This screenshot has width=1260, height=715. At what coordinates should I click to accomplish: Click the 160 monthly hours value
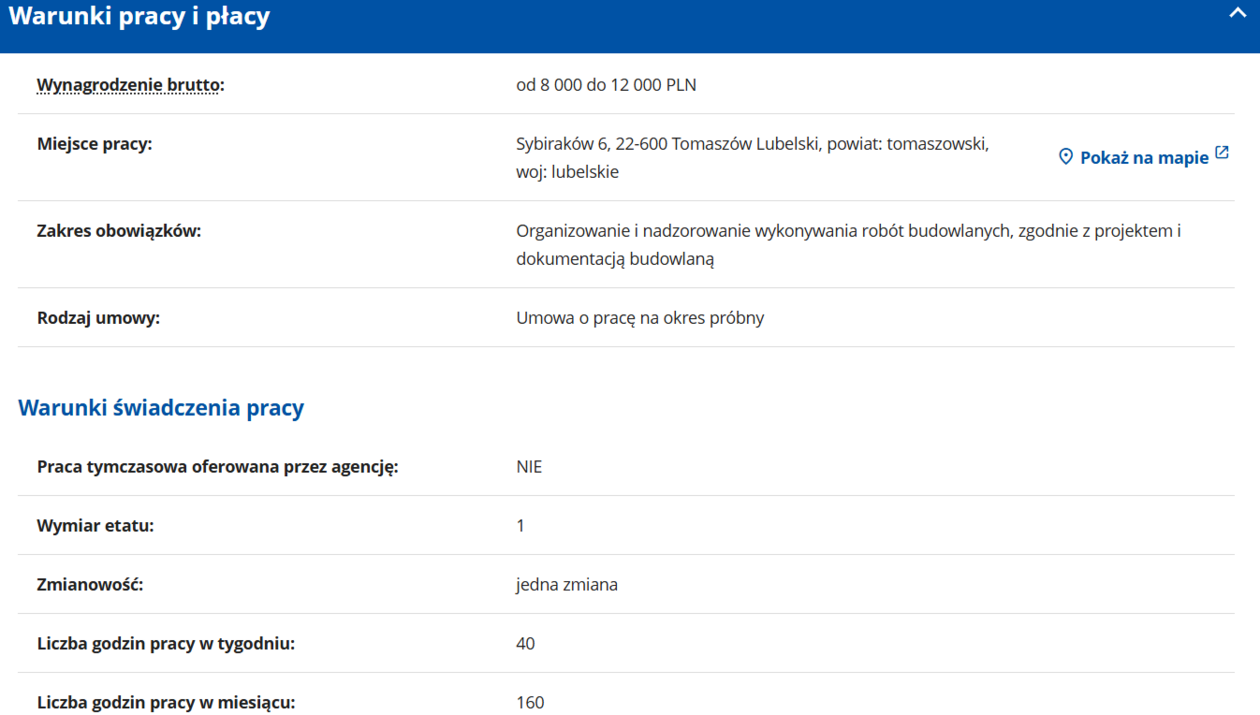(x=530, y=702)
